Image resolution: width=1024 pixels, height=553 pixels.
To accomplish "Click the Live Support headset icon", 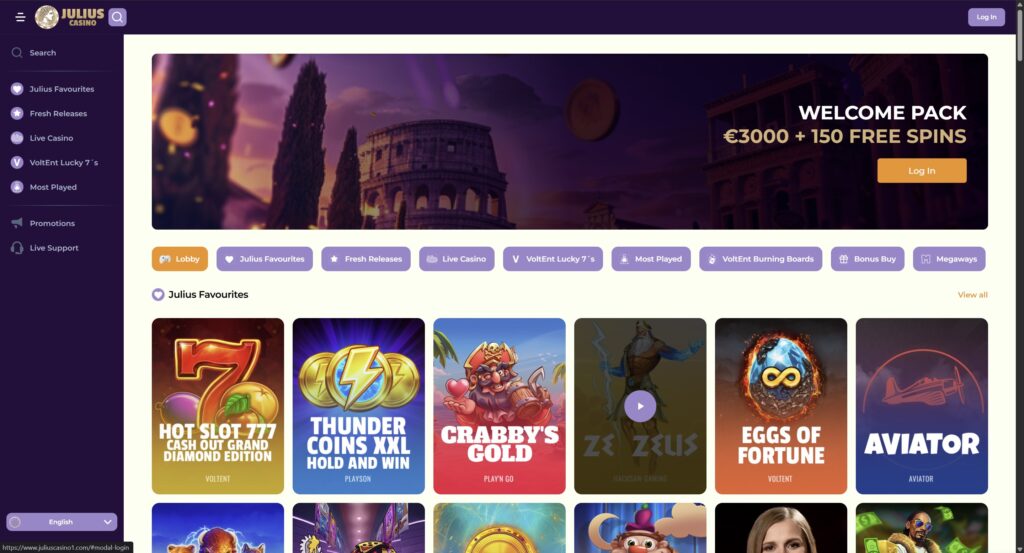I will pos(17,248).
